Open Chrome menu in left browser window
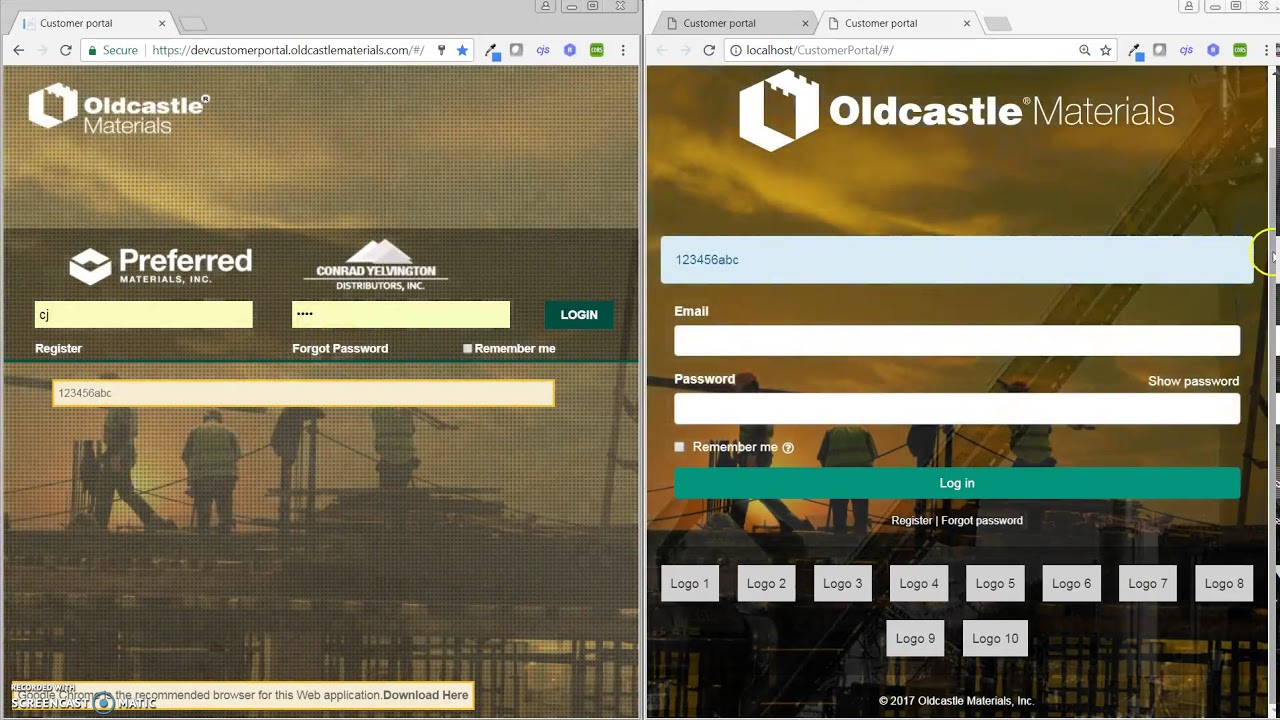 tap(623, 50)
